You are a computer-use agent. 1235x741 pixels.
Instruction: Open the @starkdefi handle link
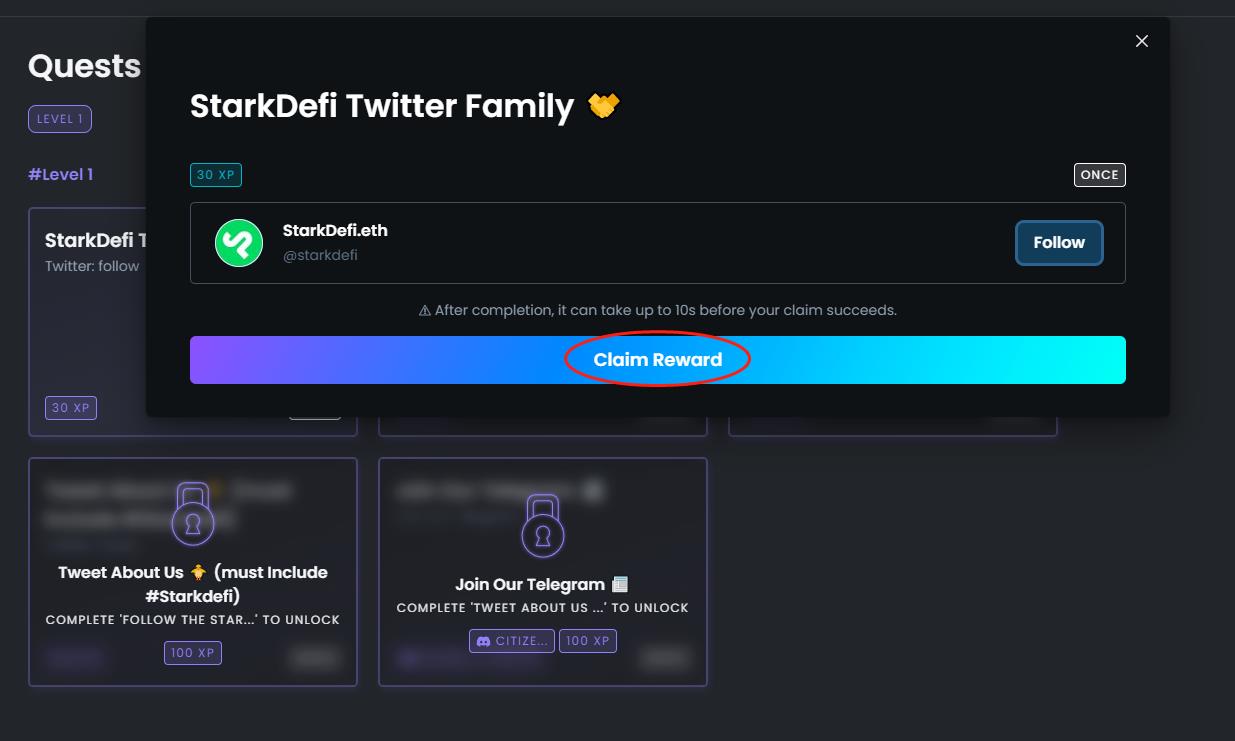coord(320,255)
